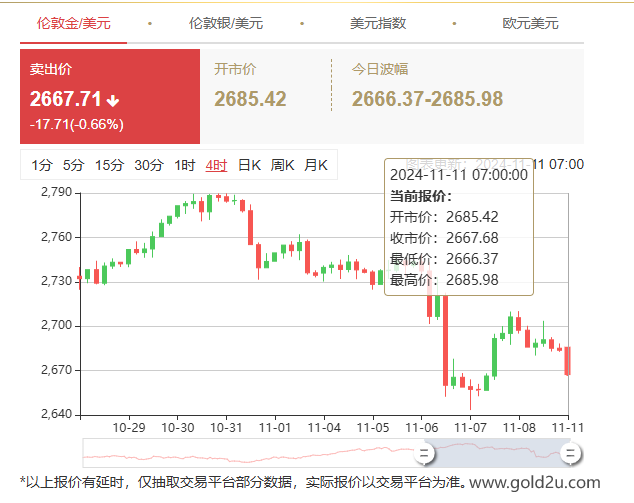Click the 2,640 y-axis label

(56, 414)
